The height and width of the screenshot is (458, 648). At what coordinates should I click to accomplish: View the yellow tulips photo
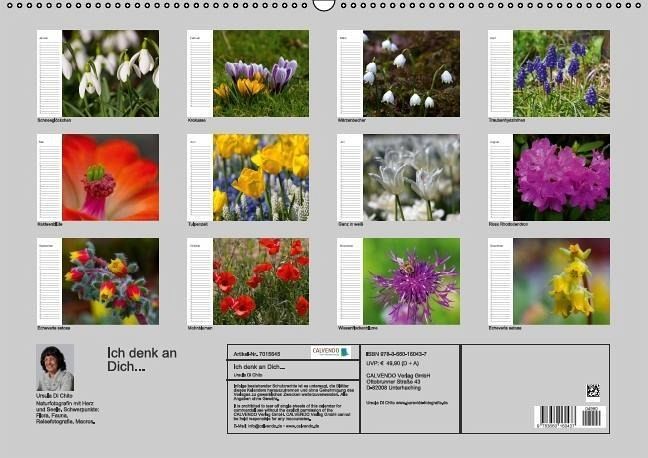pyautogui.click(x=261, y=177)
